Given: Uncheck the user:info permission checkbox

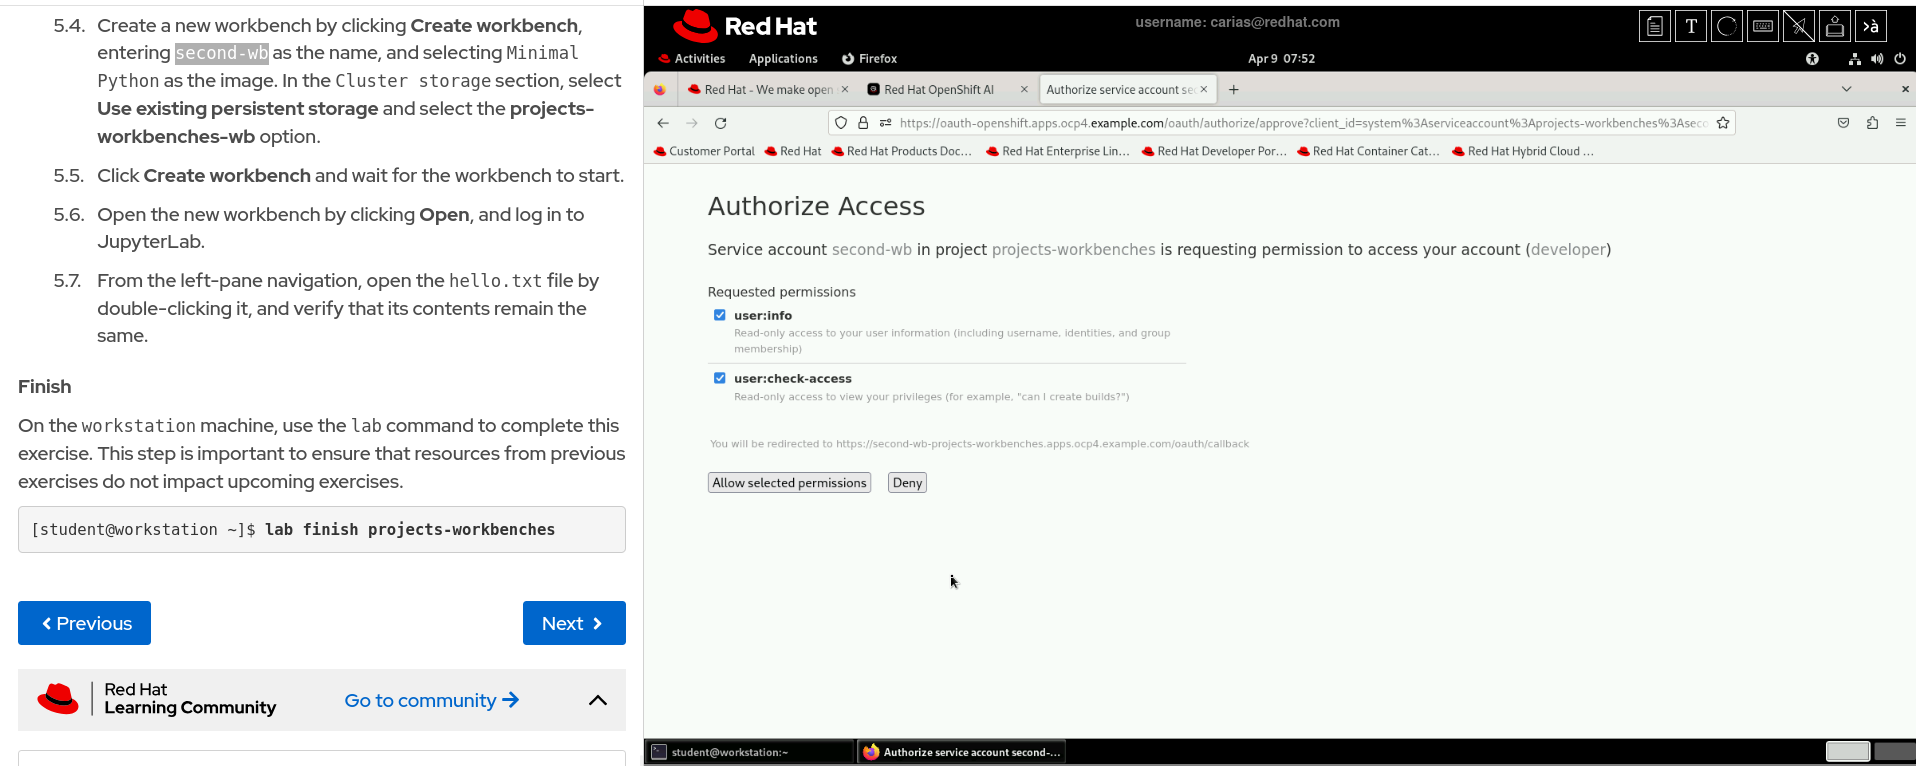Looking at the screenshot, I should click(720, 315).
